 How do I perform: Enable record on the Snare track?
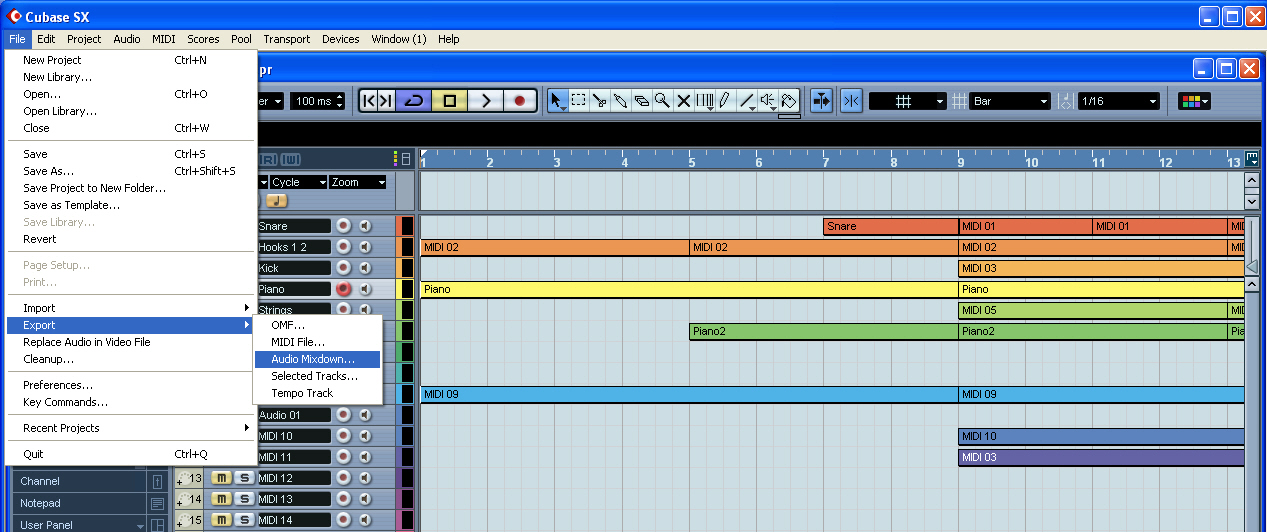click(344, 226)
